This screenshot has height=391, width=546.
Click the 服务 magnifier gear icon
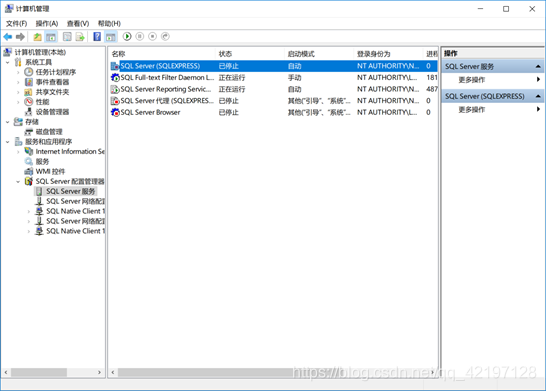pos(29,162)
